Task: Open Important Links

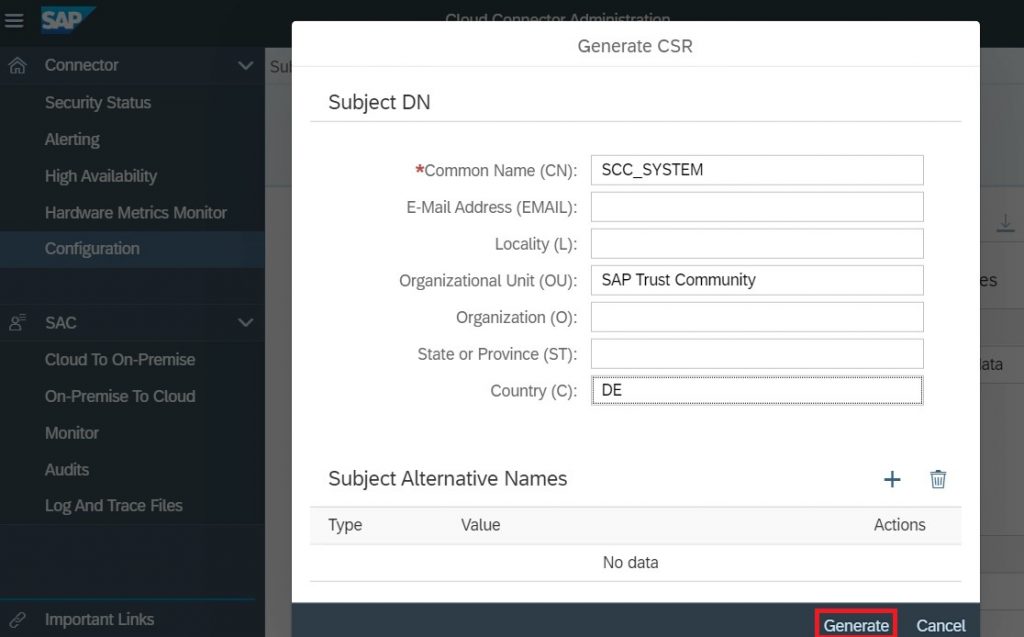Action: (99, 619)
